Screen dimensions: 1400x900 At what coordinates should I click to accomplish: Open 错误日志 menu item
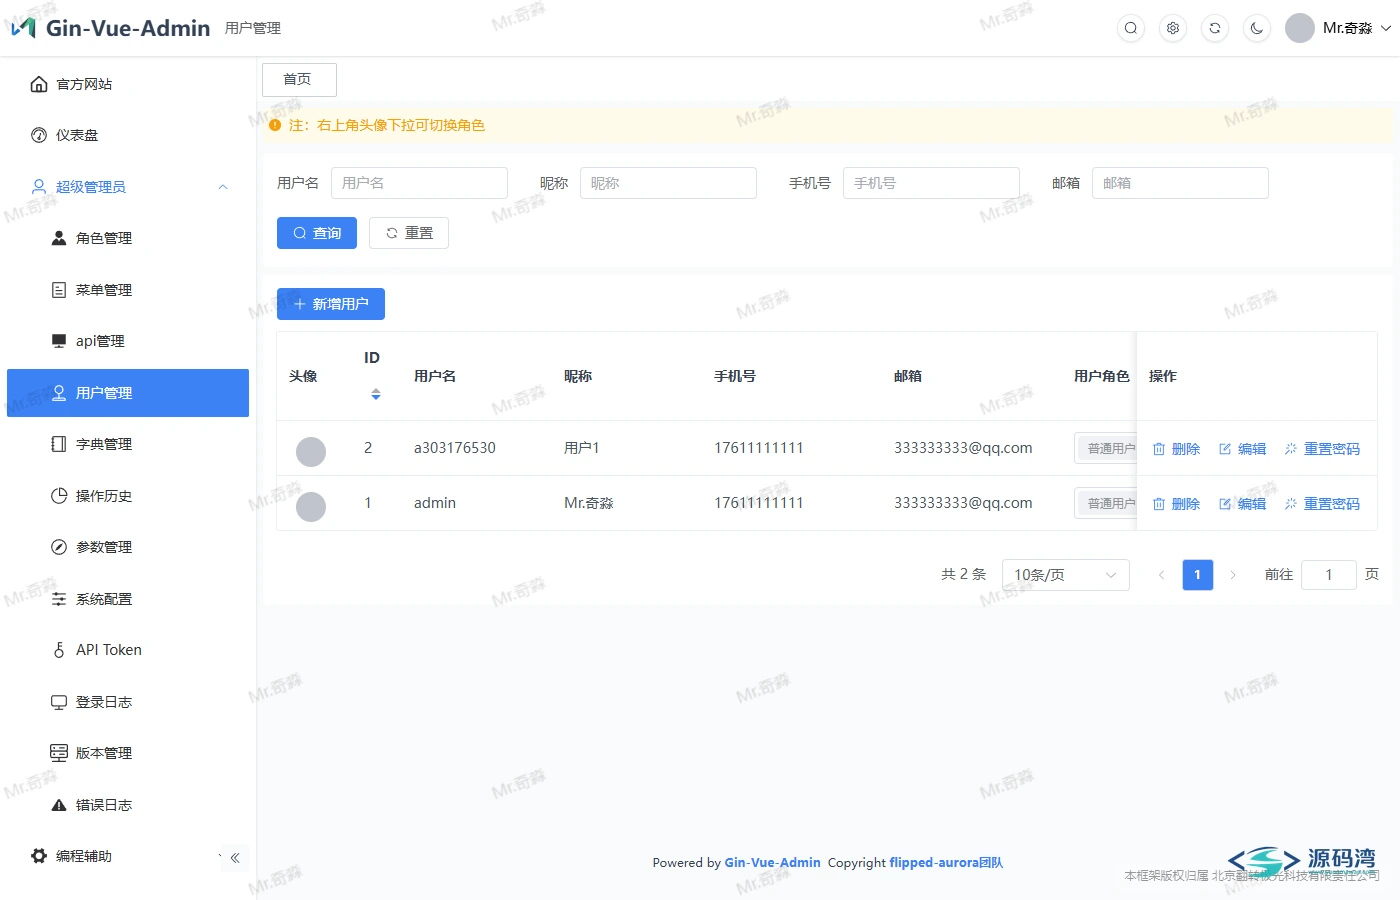coord(128,805)
